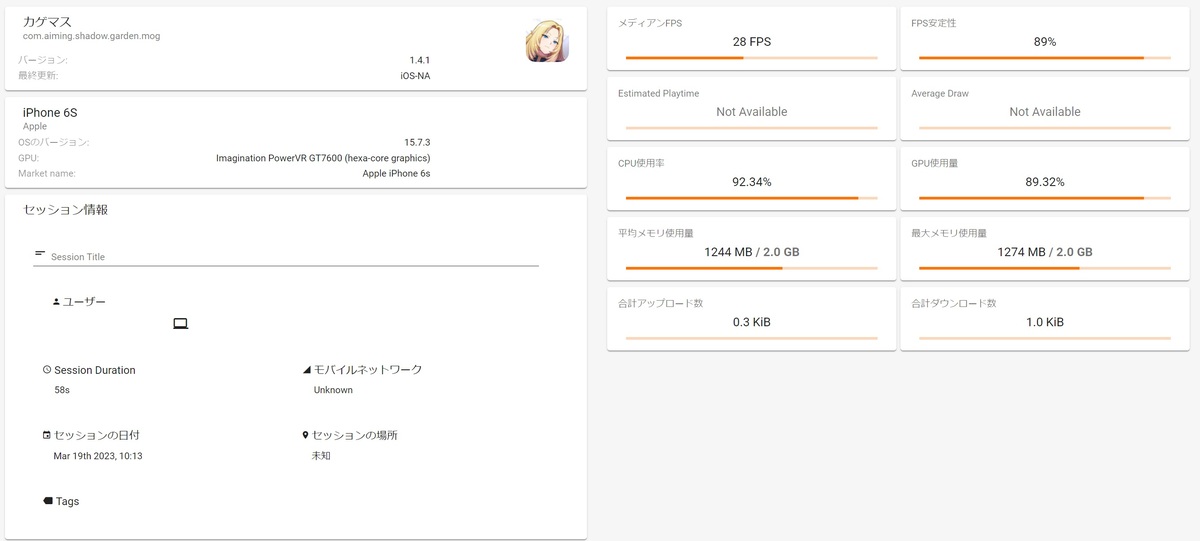The image size is (1200, 541).
Task: Click the text lines icon beside Session Title
Action: [40, 254]
